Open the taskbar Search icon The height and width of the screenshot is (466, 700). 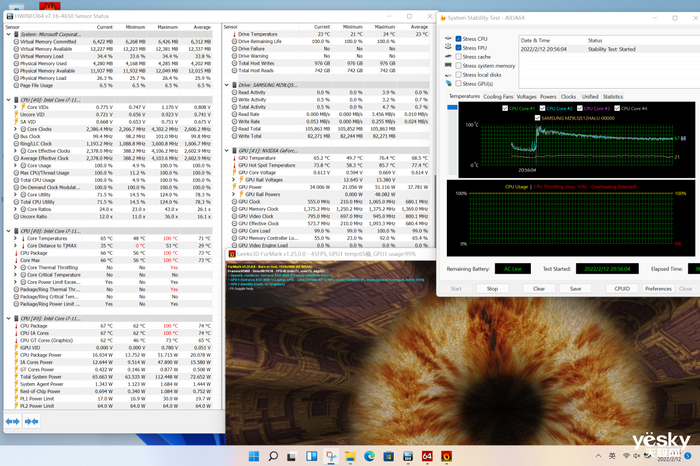pos(273,456)
